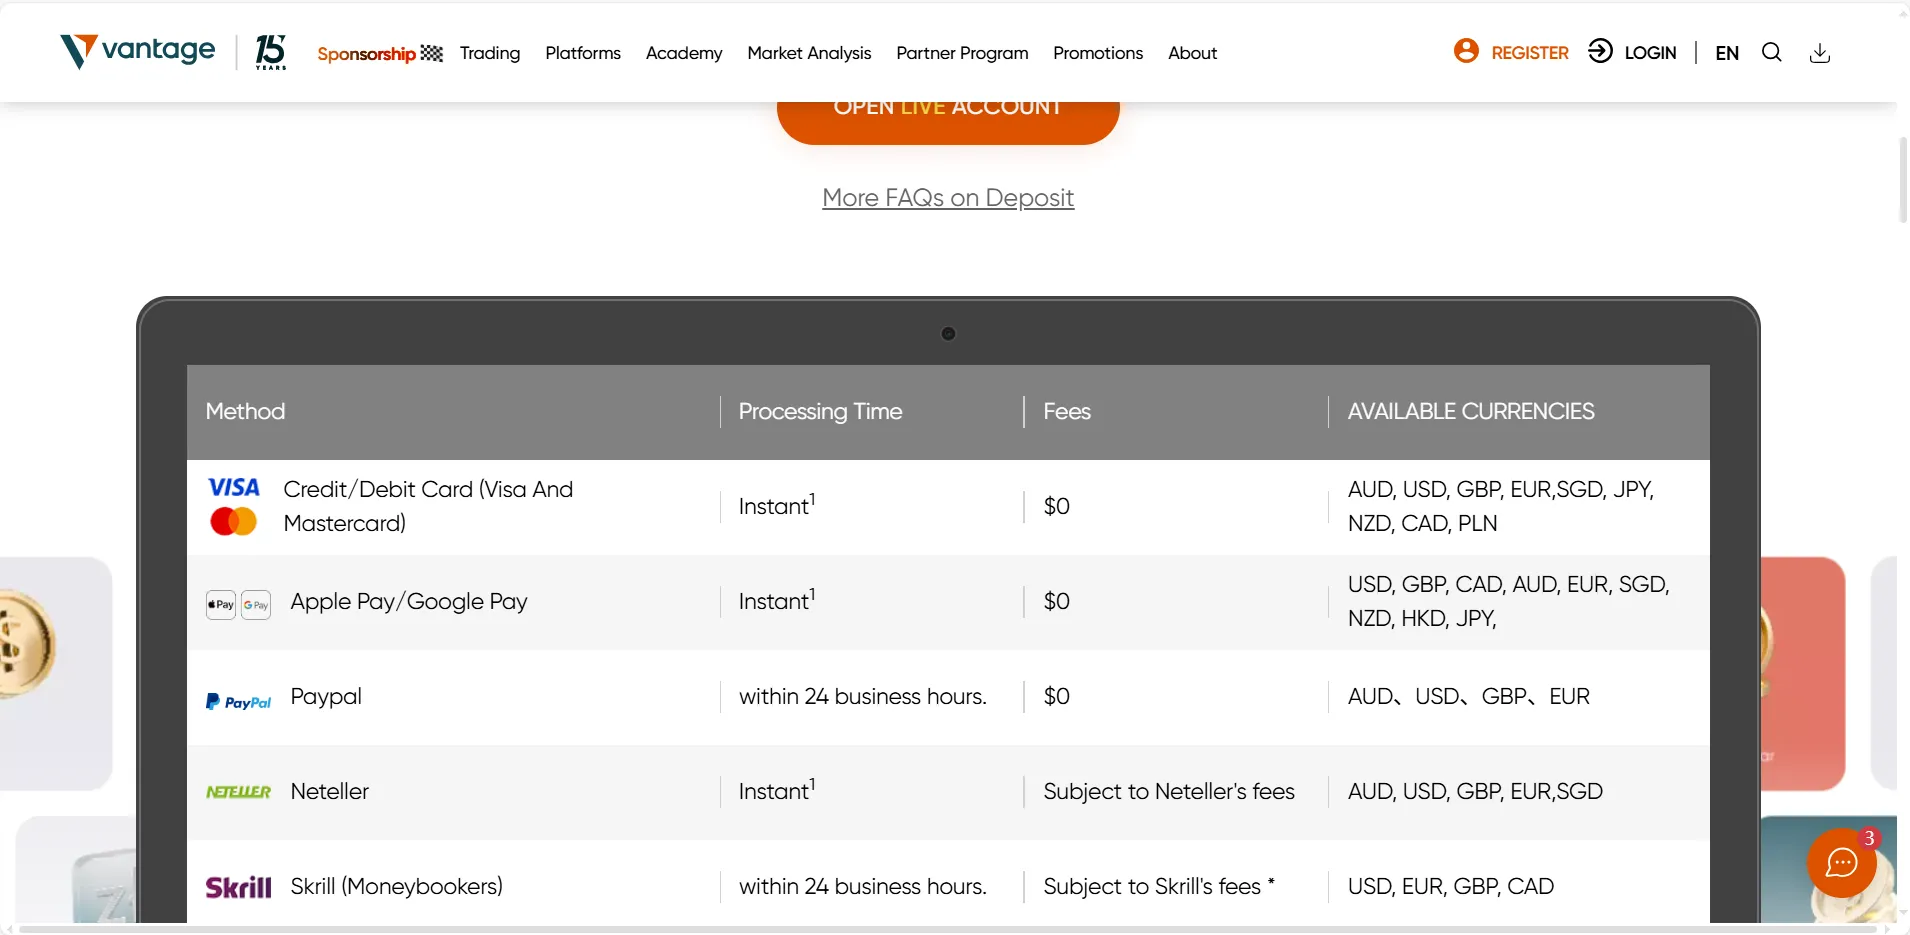Click the $0 fee for Paypal
Viewport: 1910px width, 935px height.
[x=1057, y=696]
